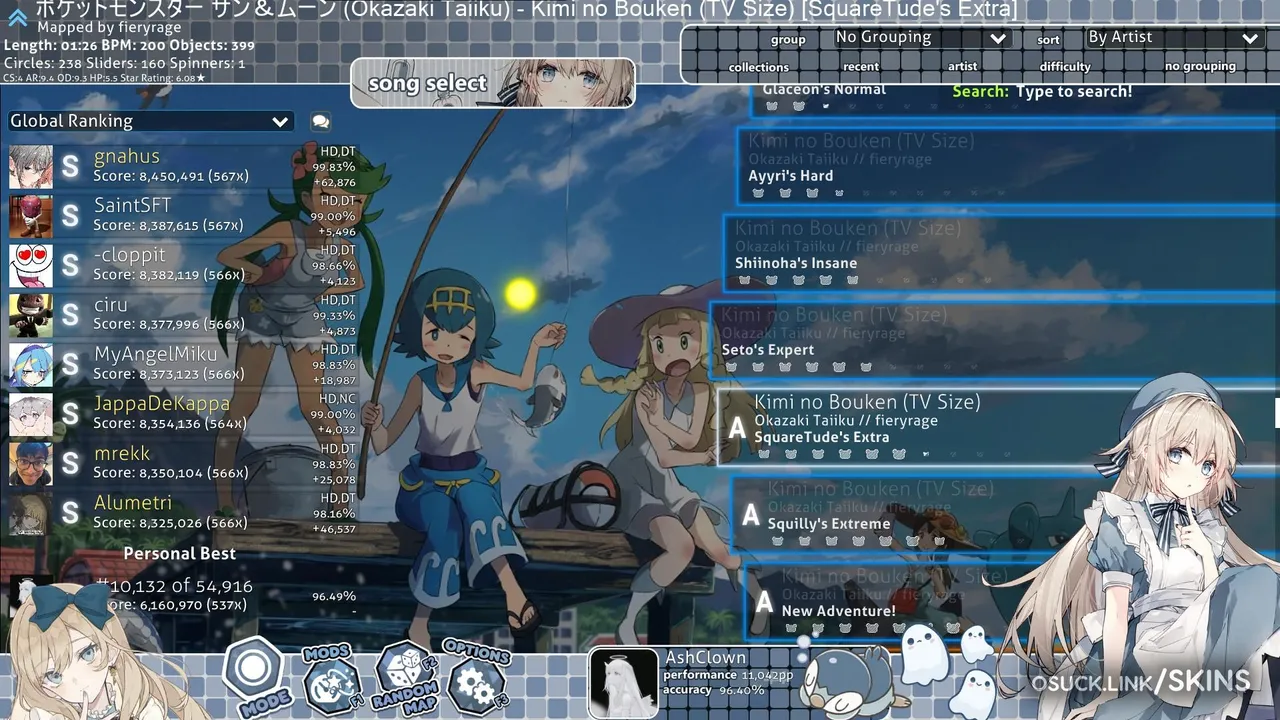Click AshClown profile avatar in bottom bar
The image size is (1280, 720).
pyautogui.click(x=623, y=683)
